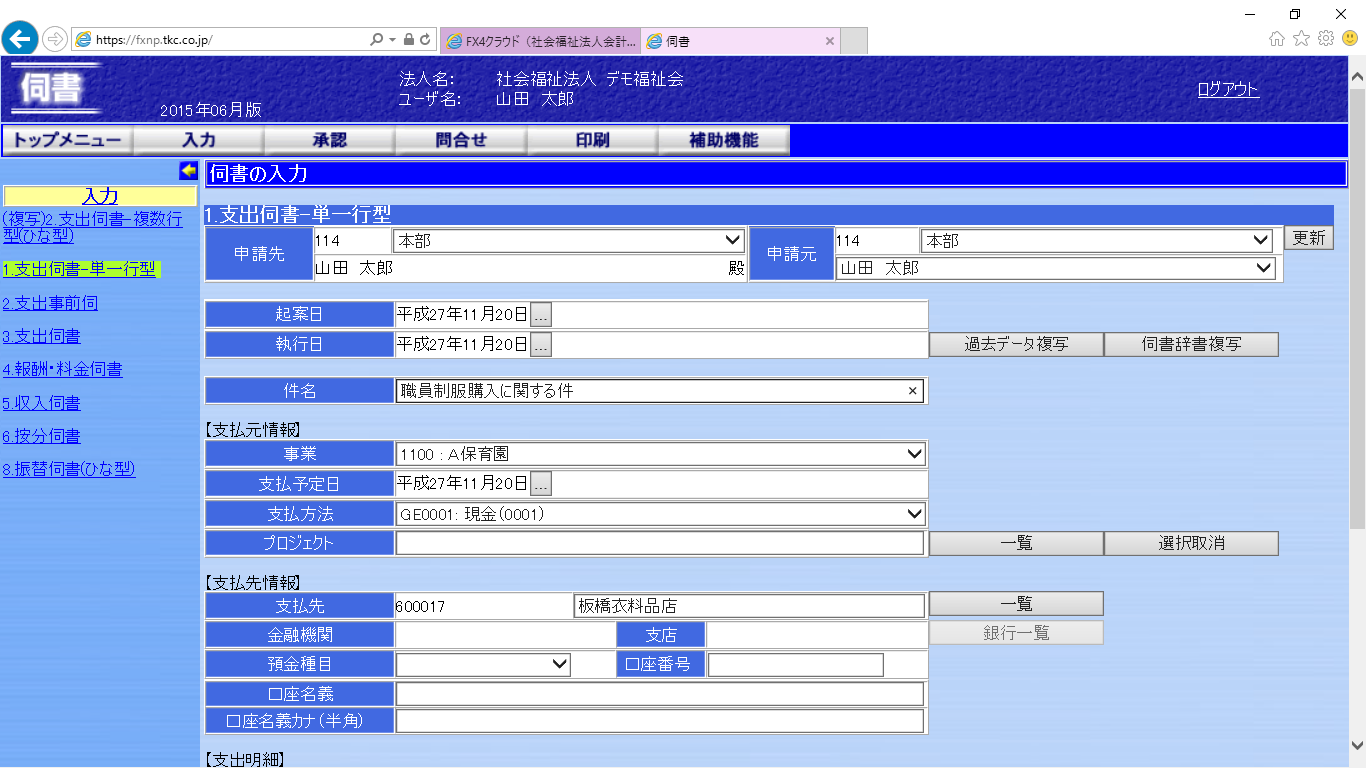Expand the 預金種目 dropdown
Screen dimensions: 1366x768
click(x=483, y=664)
